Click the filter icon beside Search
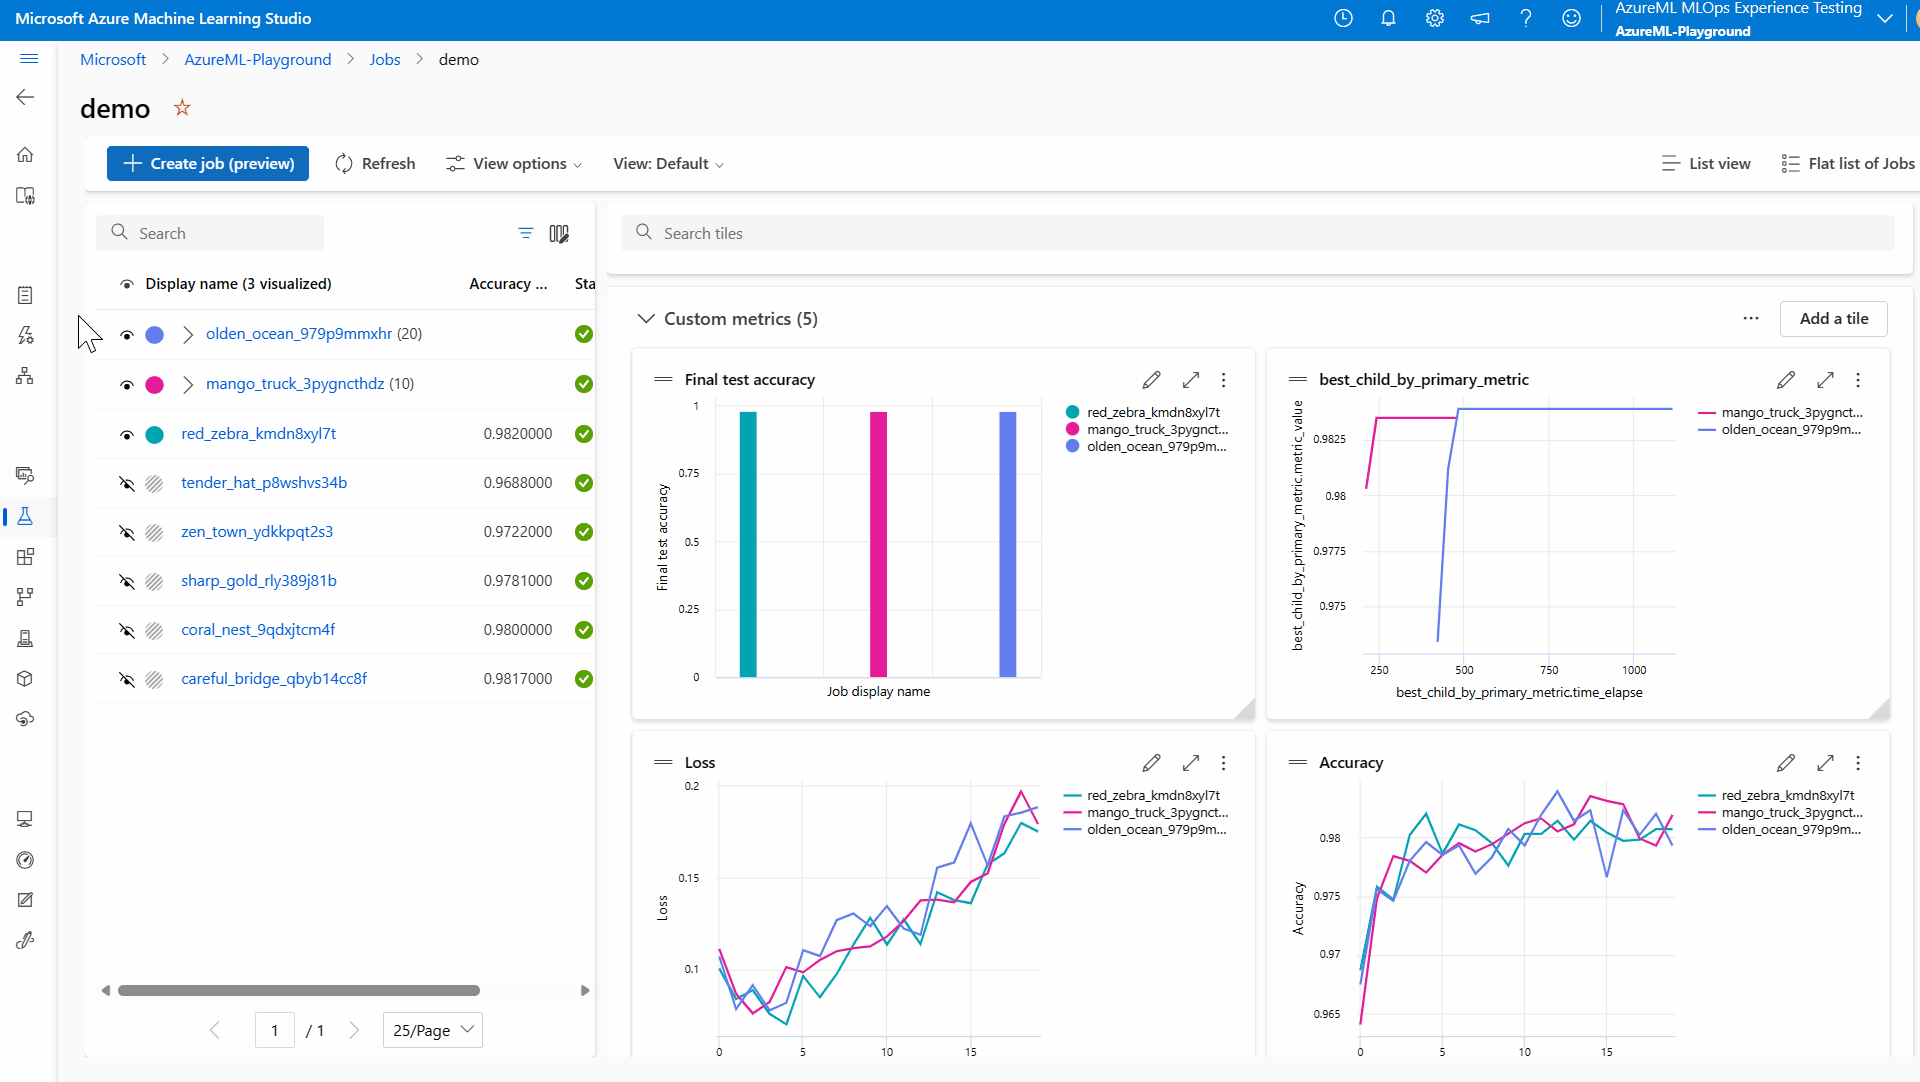Viewport: 1920px width, 1082px height. (526, 233)
